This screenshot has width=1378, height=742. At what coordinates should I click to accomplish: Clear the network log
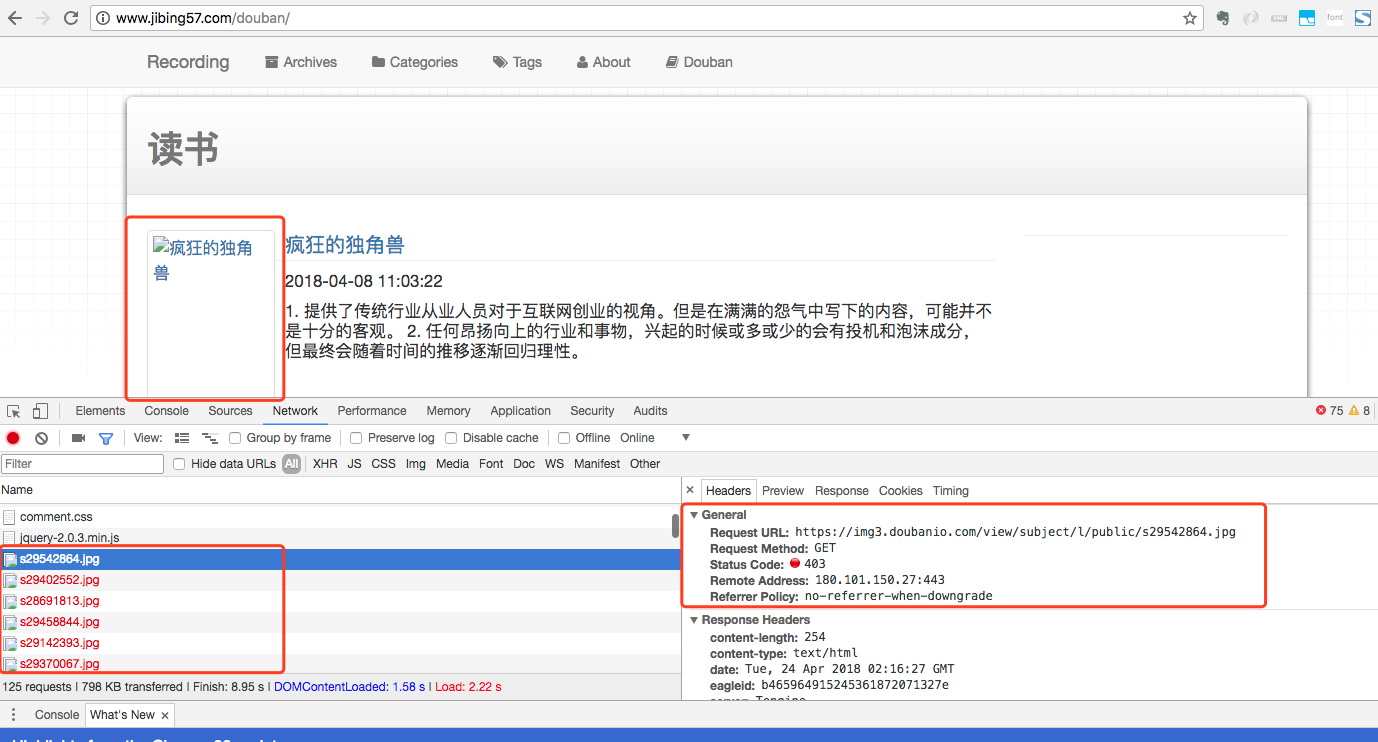[41, 438]
